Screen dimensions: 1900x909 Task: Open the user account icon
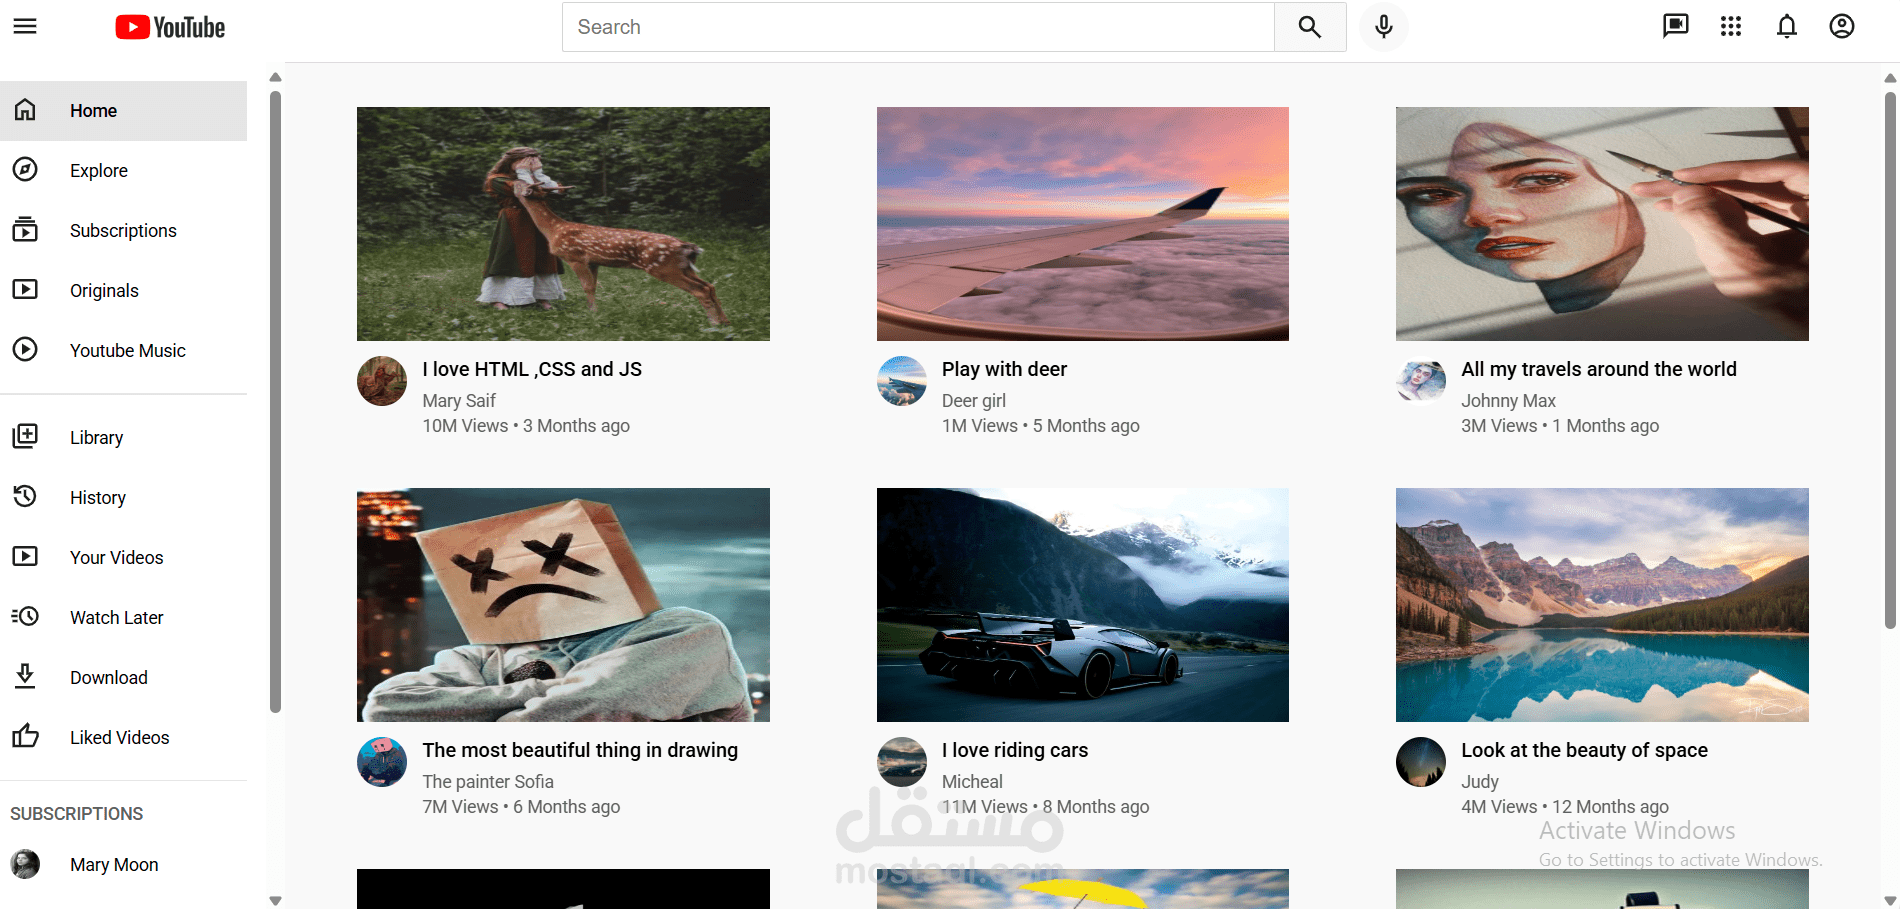[x=1842, y=26]
